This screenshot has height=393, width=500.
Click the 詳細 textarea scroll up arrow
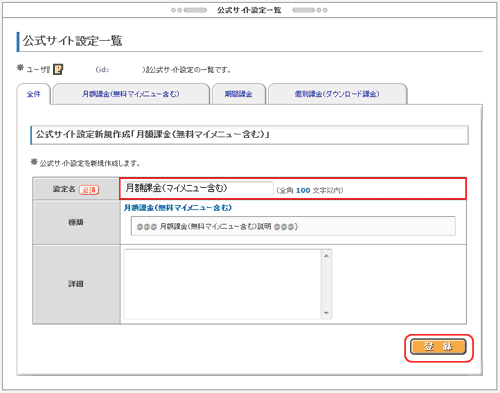(x=326, y=256)
